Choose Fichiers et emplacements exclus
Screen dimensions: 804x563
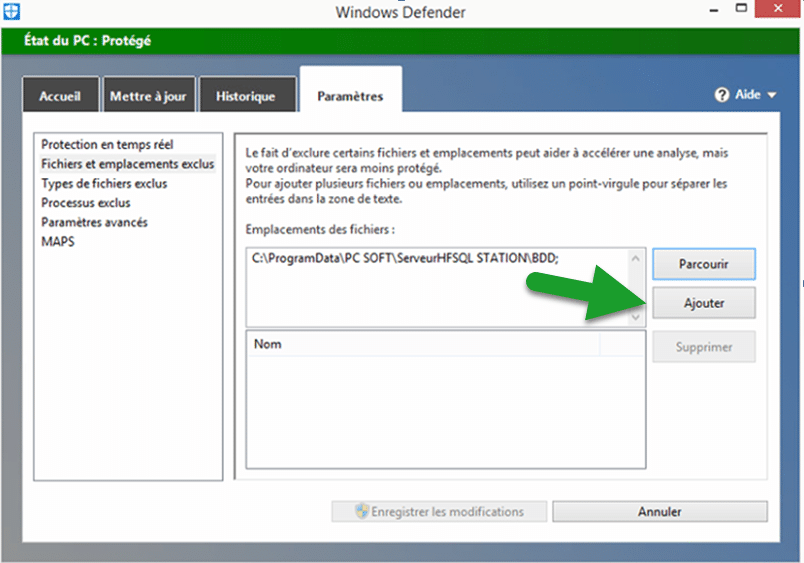128,164
